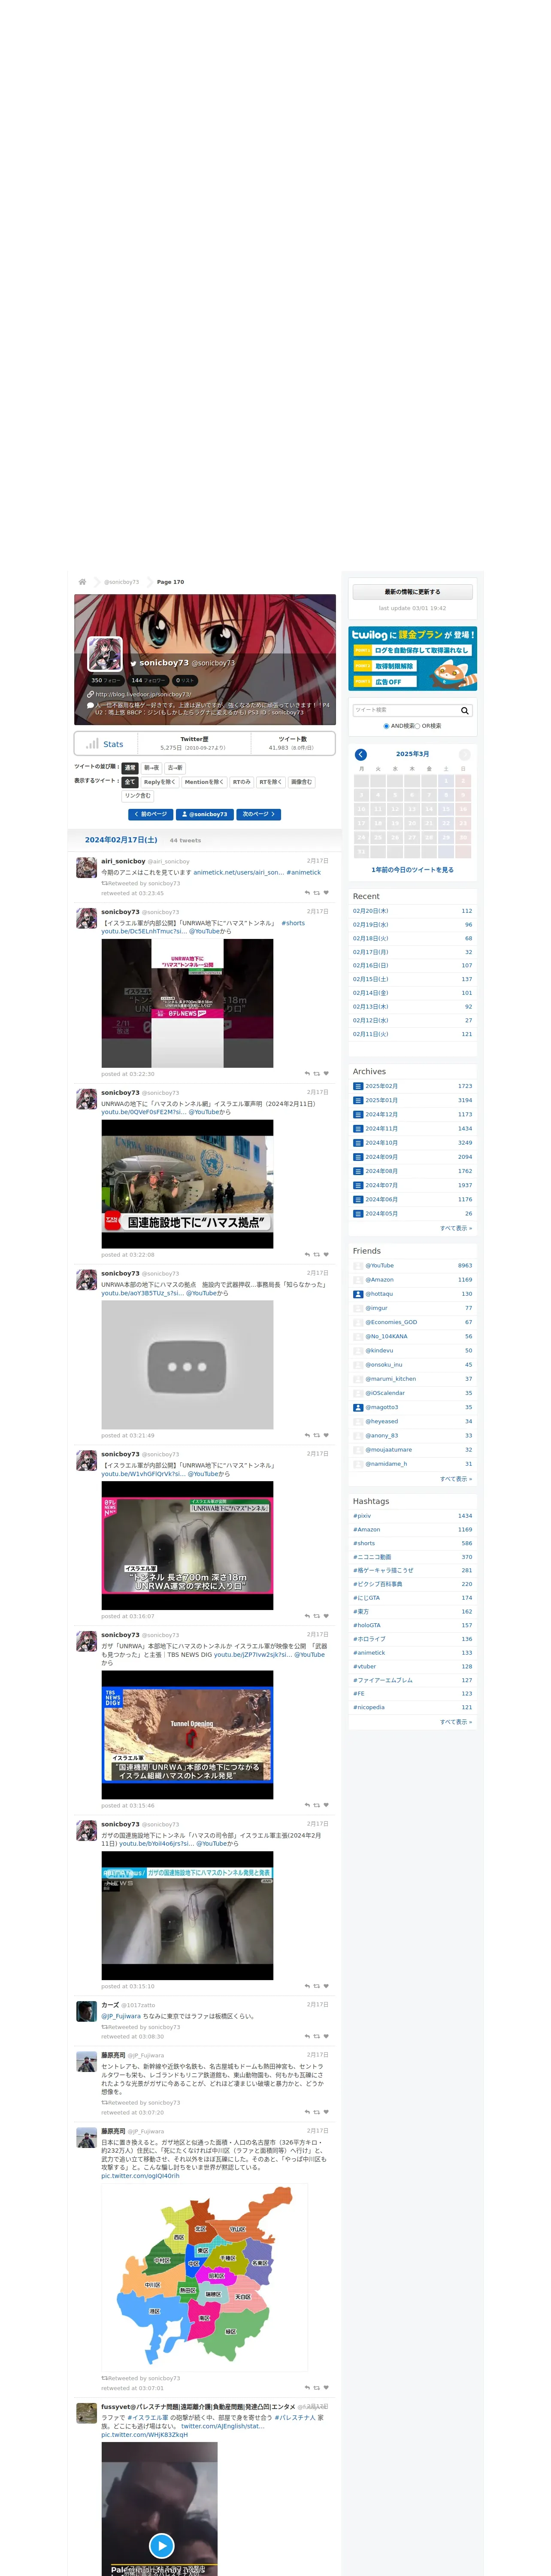The height and width of the screenshot is (2576, 551).
Task: Like the airi_sonicboy animetick tweet
Action: point(326,893)
